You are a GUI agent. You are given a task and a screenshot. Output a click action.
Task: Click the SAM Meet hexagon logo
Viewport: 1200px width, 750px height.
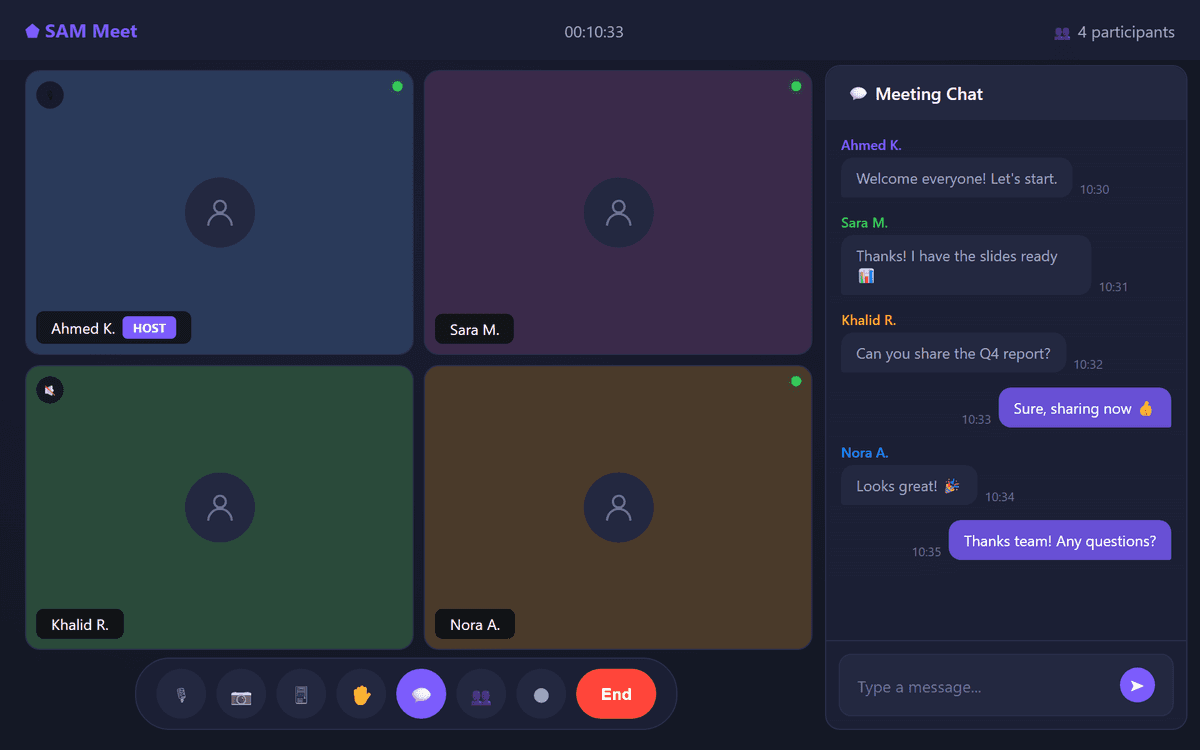click(33, 31)
